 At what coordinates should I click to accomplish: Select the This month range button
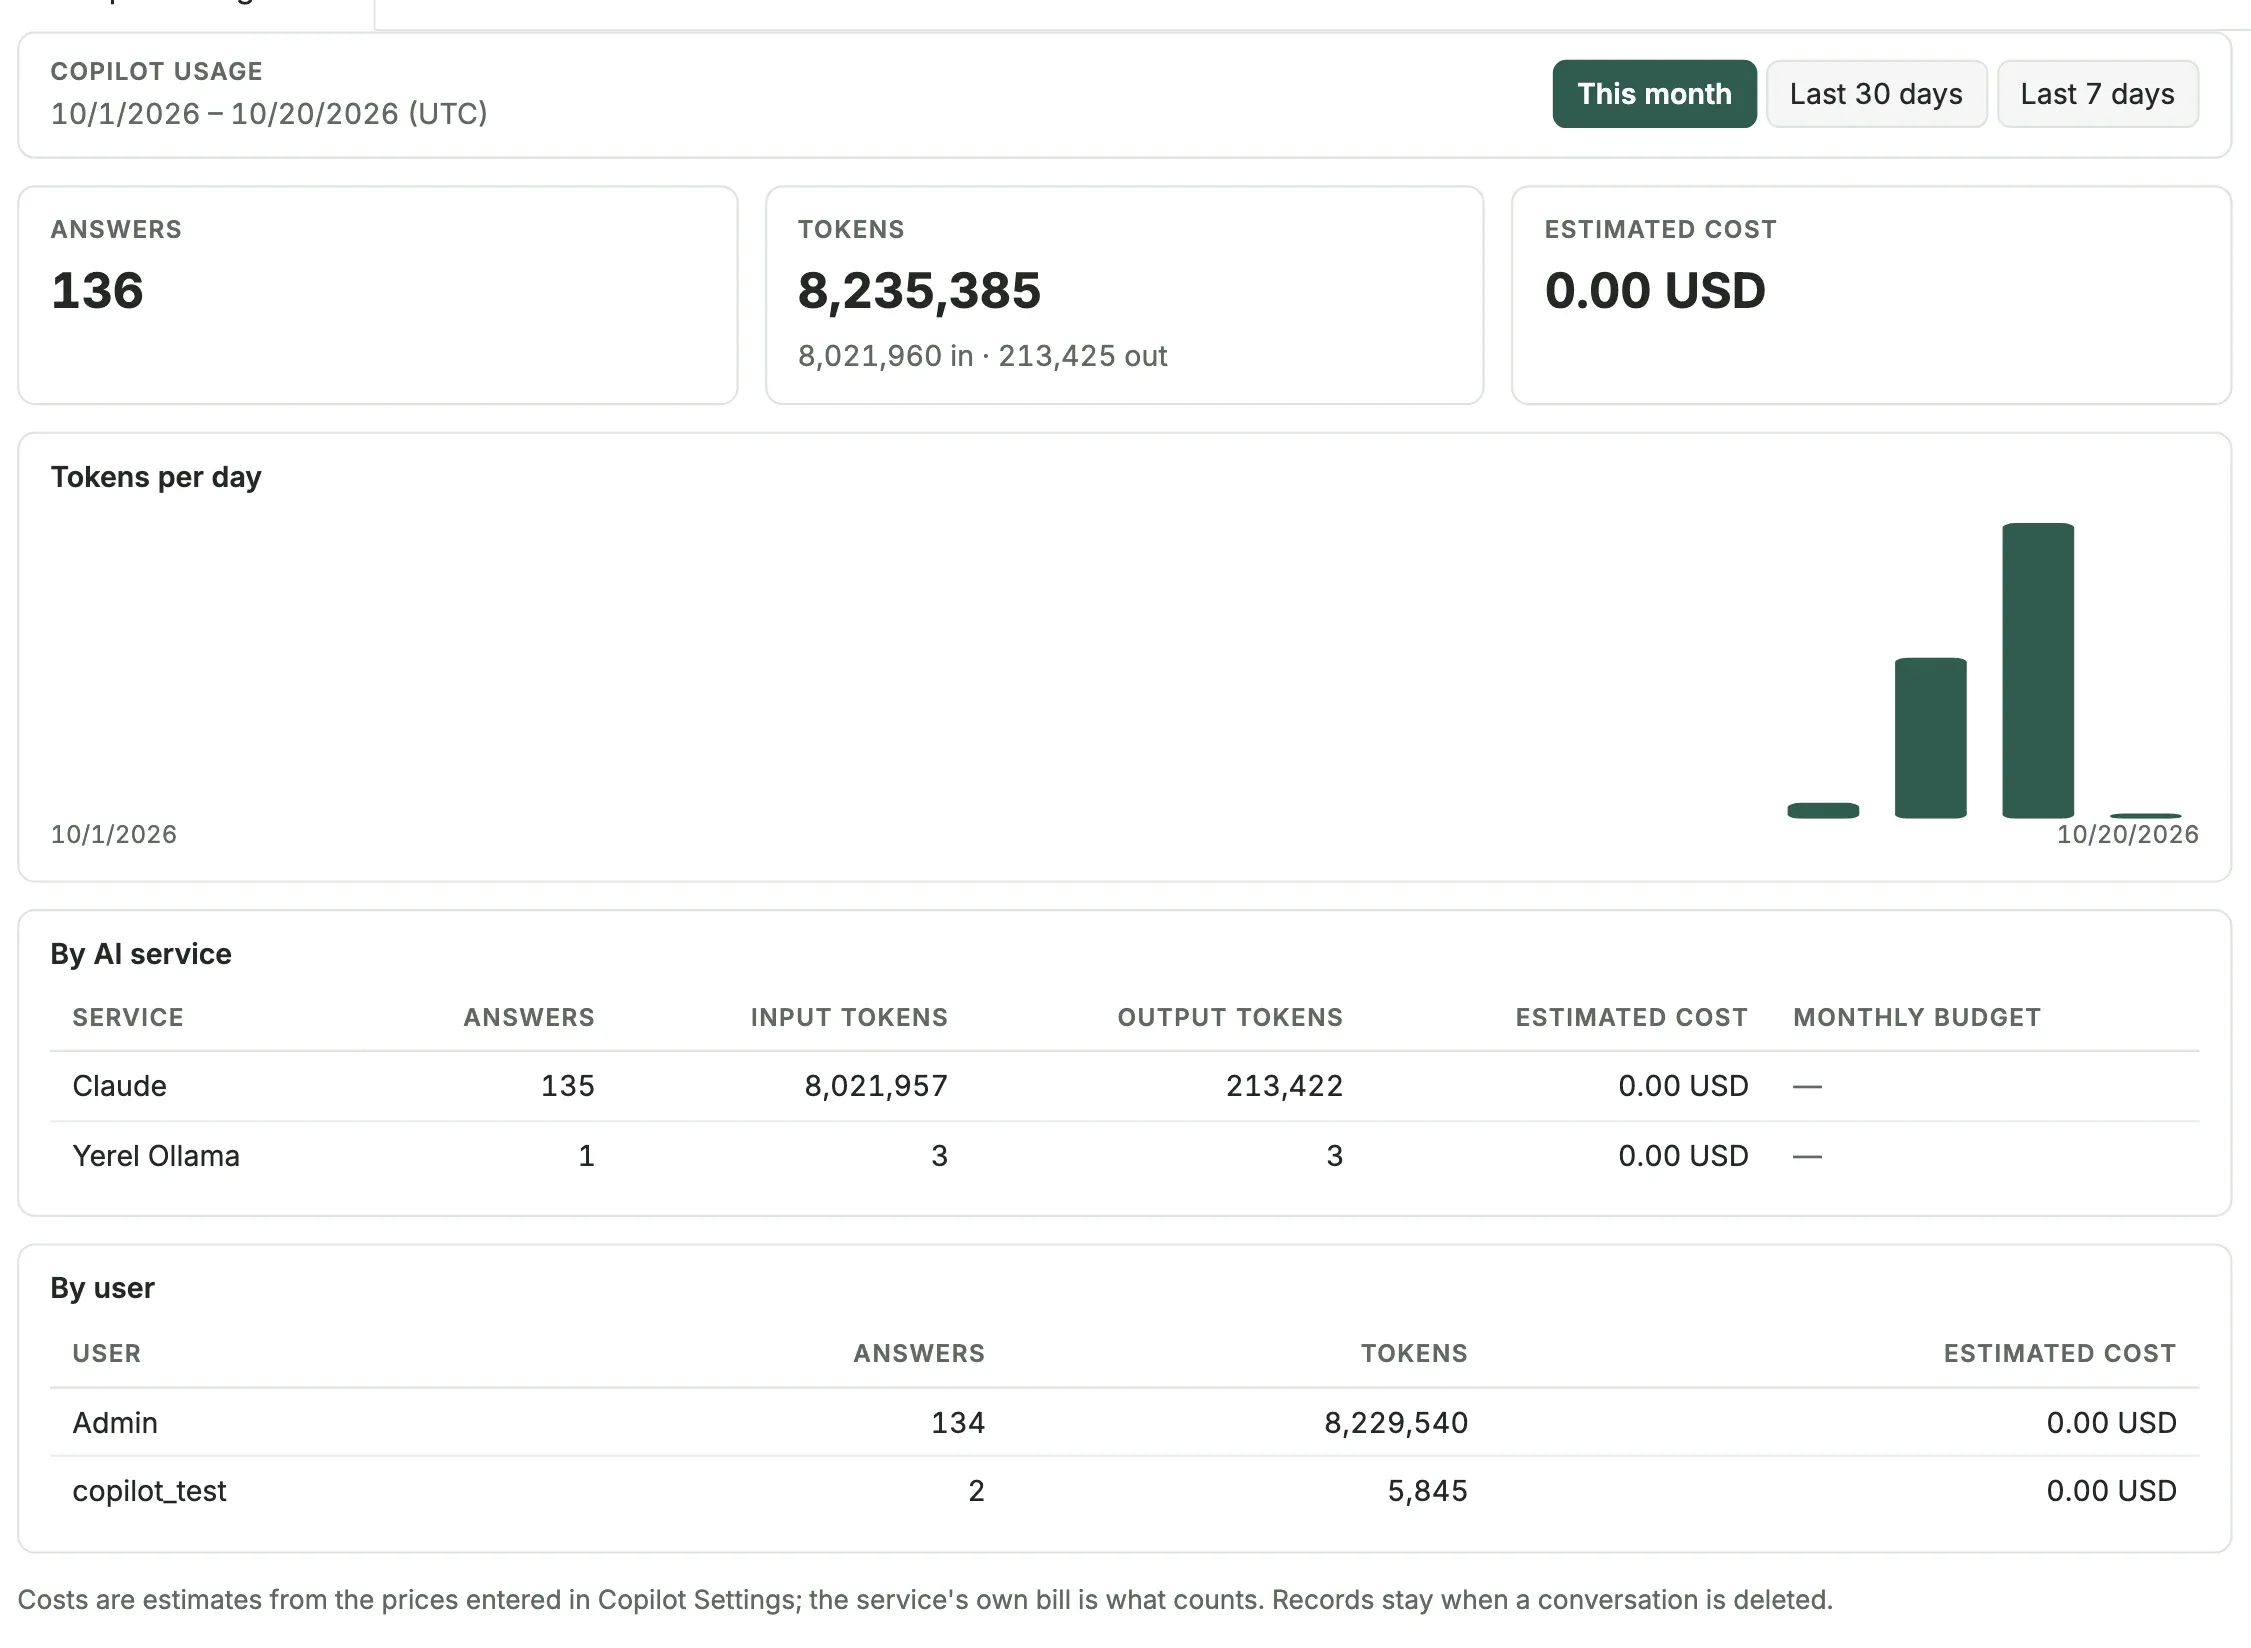[1654, 94]
